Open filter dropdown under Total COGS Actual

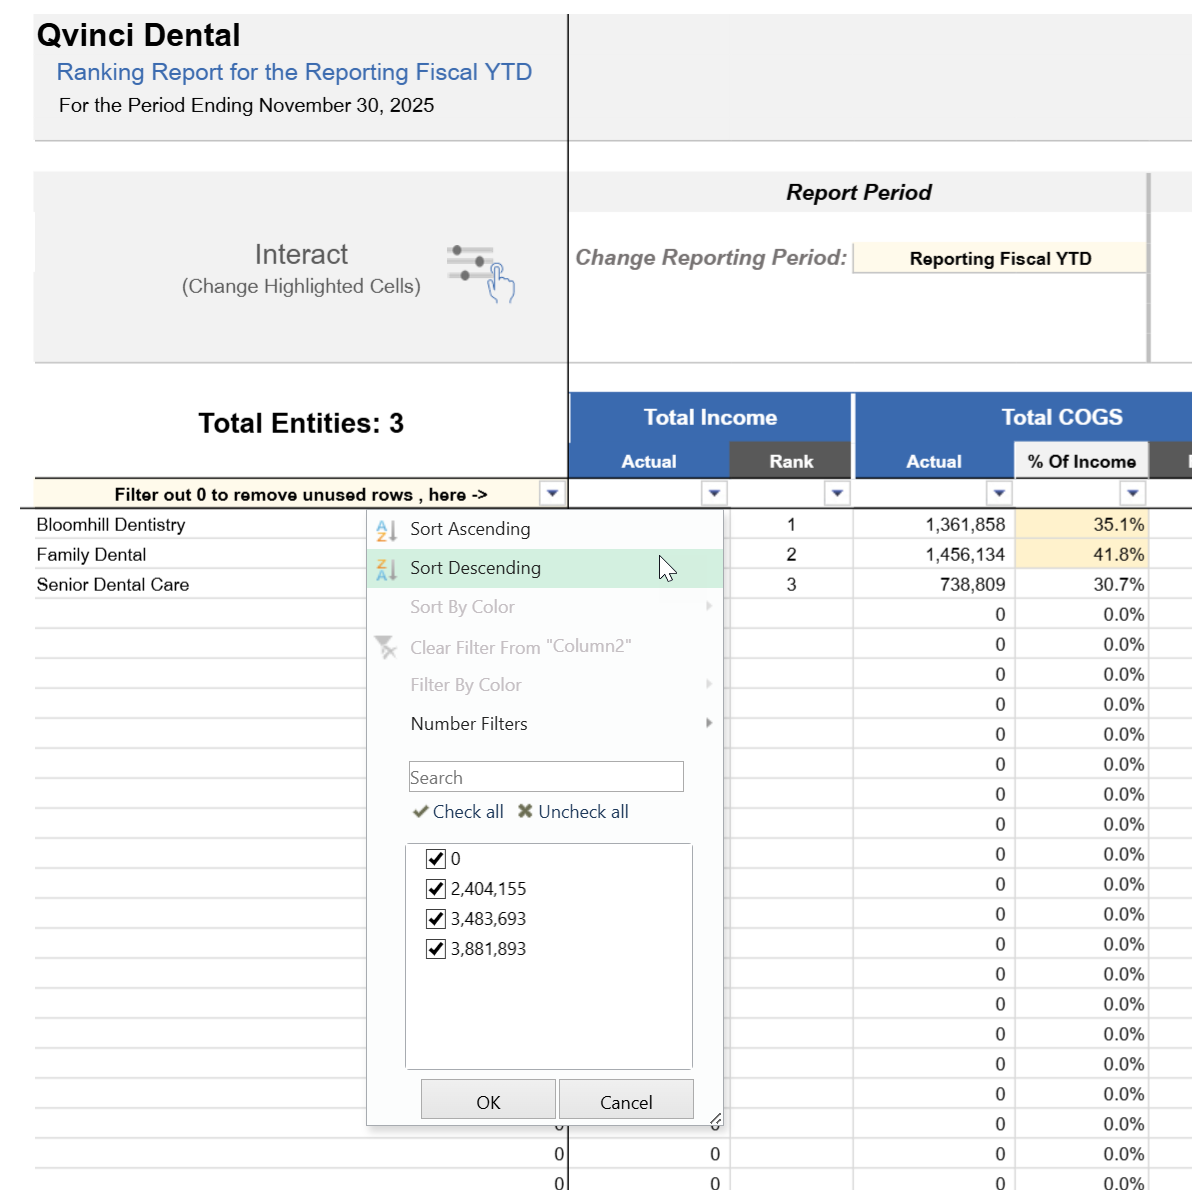[998, 493]
